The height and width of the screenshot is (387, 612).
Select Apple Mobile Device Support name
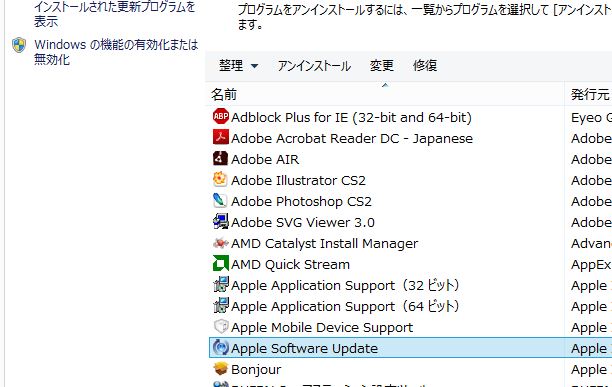pos(322,328)
